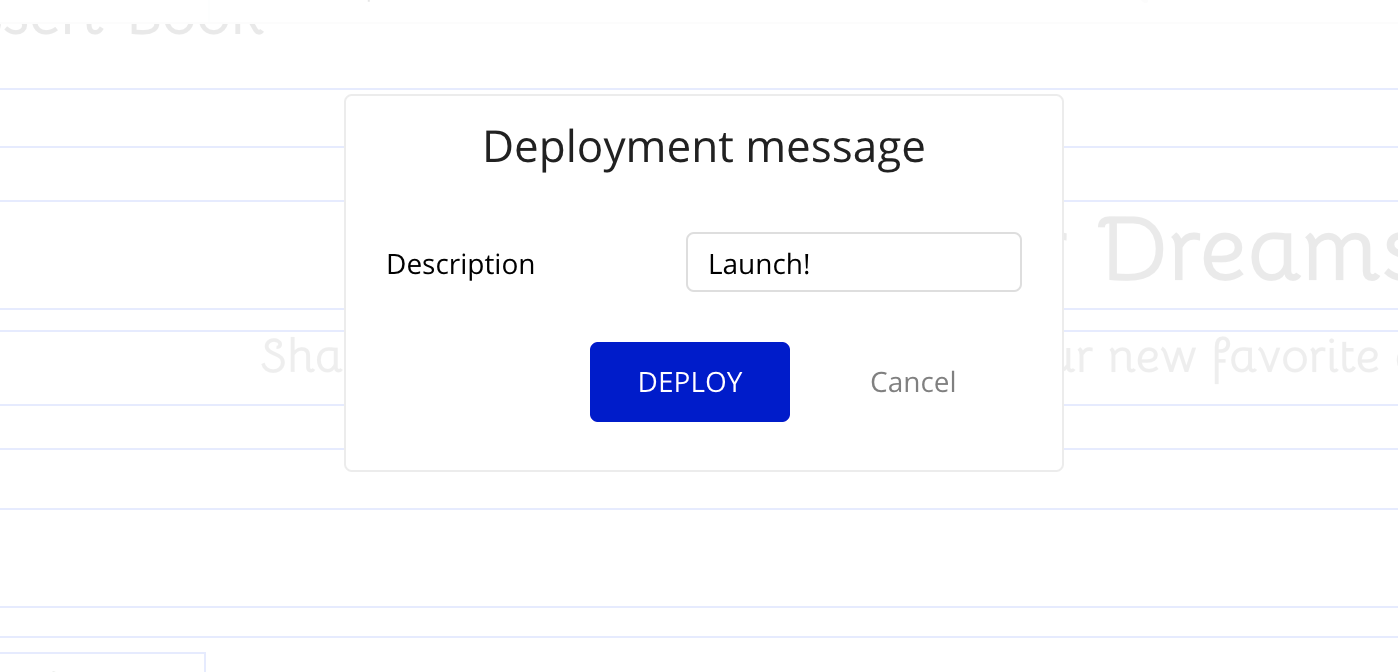
Task: Click the blue DEPLOY button
Action: [x=690, y=382]
